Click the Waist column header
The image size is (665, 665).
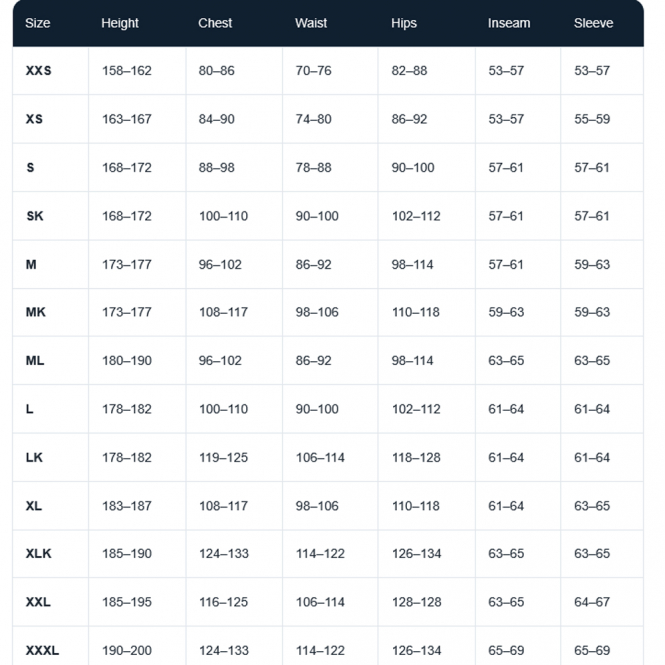pyautogui.click(x=311, y=23)
